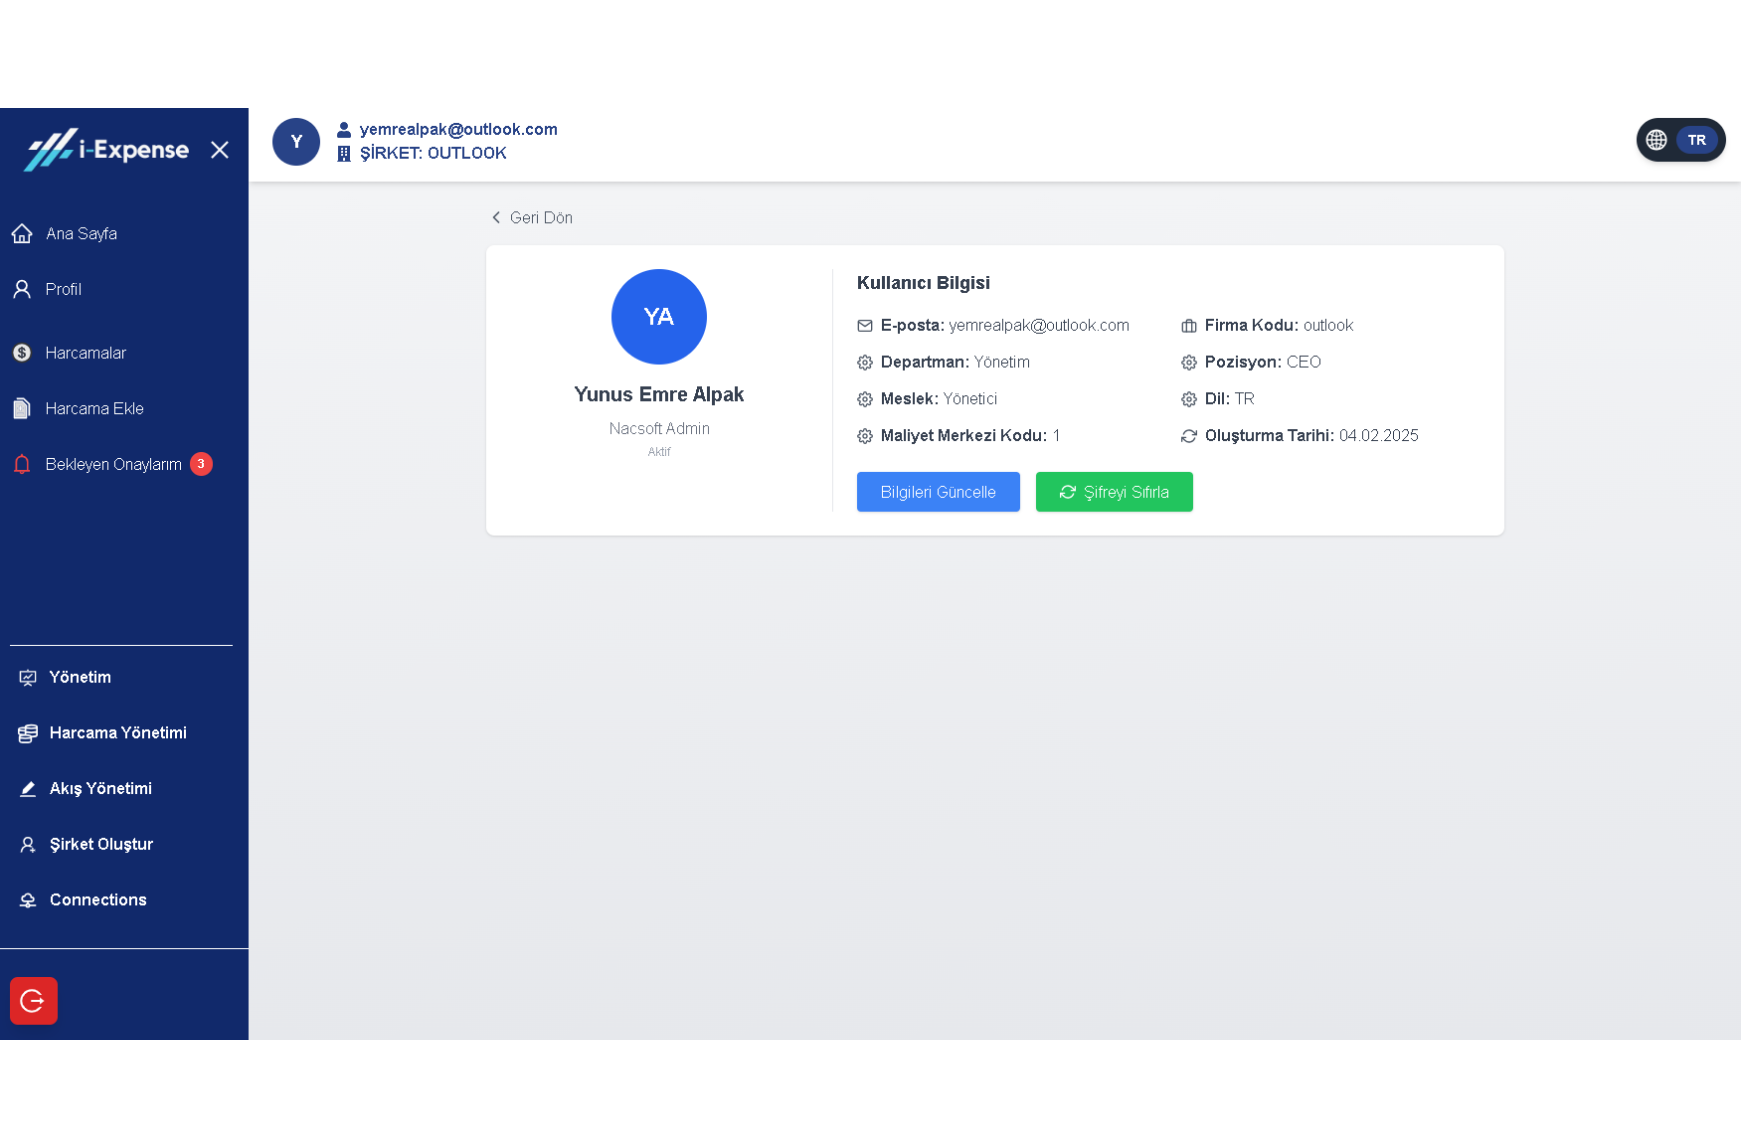Click the i-Expense logo

pos(107,150)
